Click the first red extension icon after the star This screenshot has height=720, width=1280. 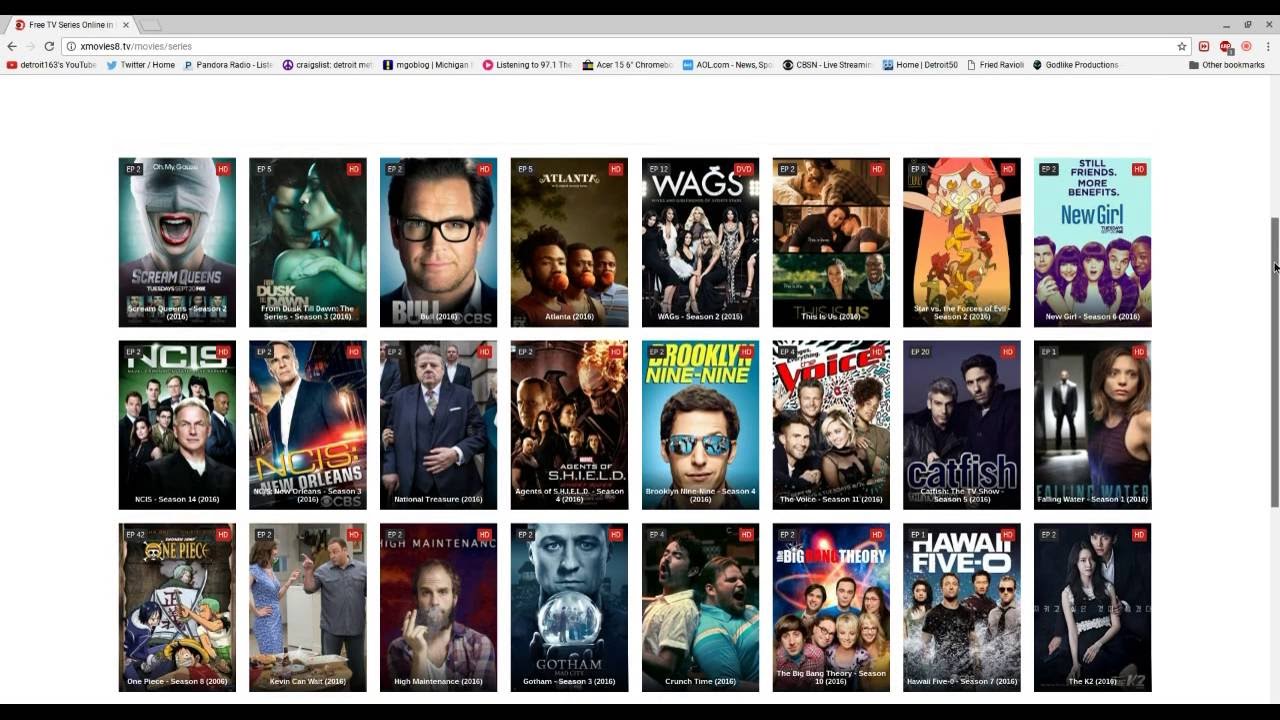(x=1204, y=46)
